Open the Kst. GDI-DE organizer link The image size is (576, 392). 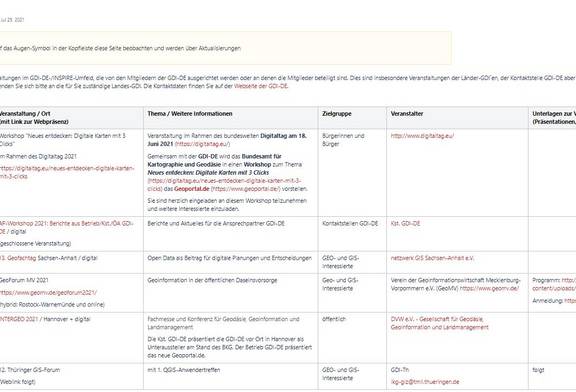405,223
